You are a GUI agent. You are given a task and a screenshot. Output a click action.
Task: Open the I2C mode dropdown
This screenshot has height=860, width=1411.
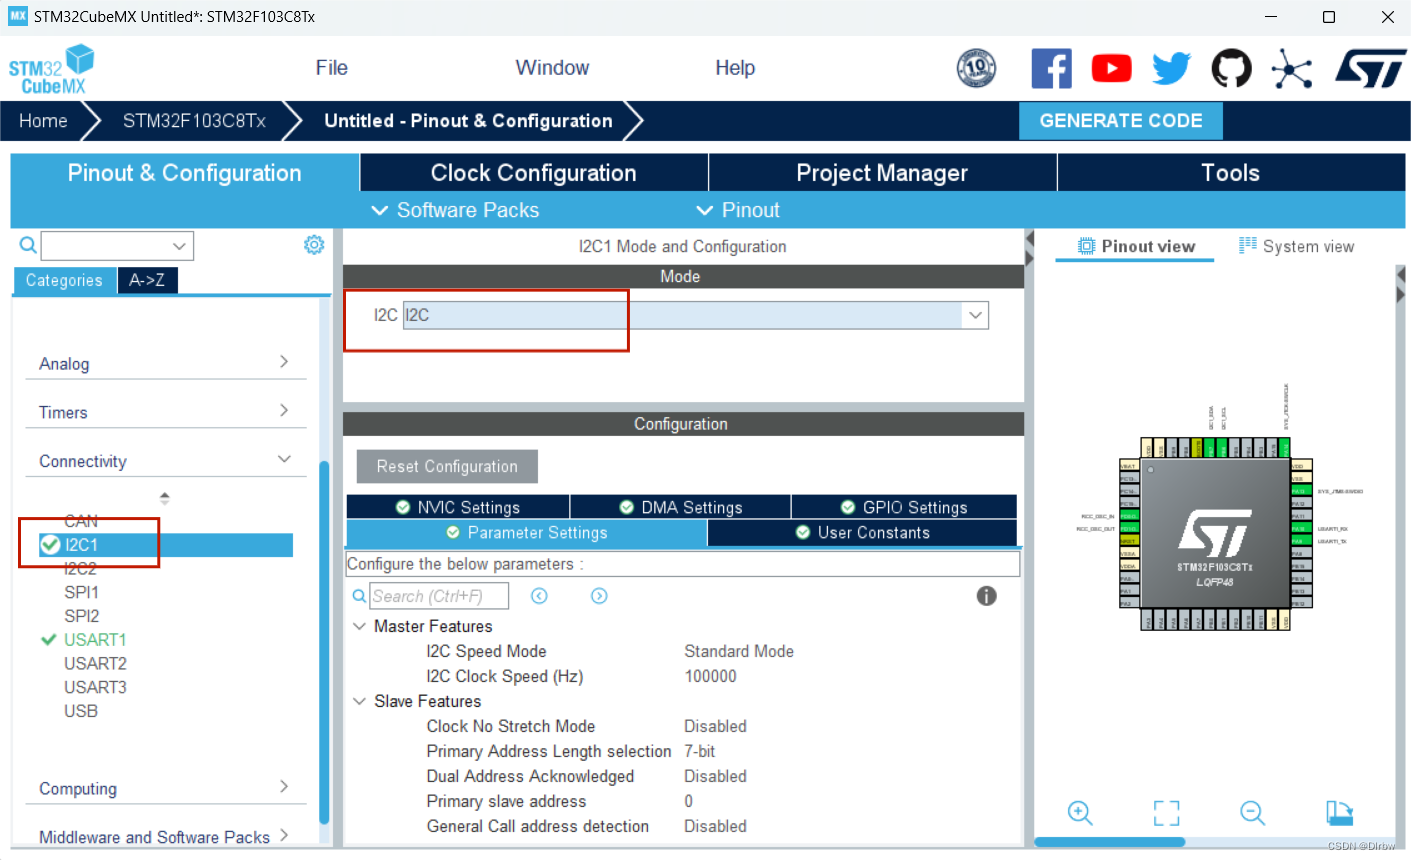coord(975,315)
